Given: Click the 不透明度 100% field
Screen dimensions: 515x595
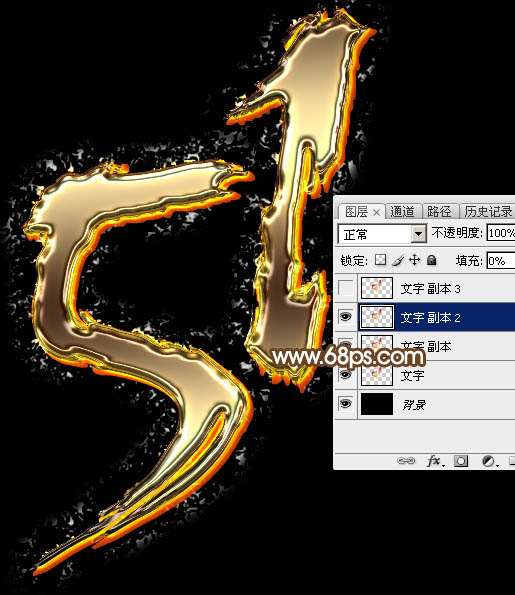Looking at the screenshot, I should click(501, 233).
